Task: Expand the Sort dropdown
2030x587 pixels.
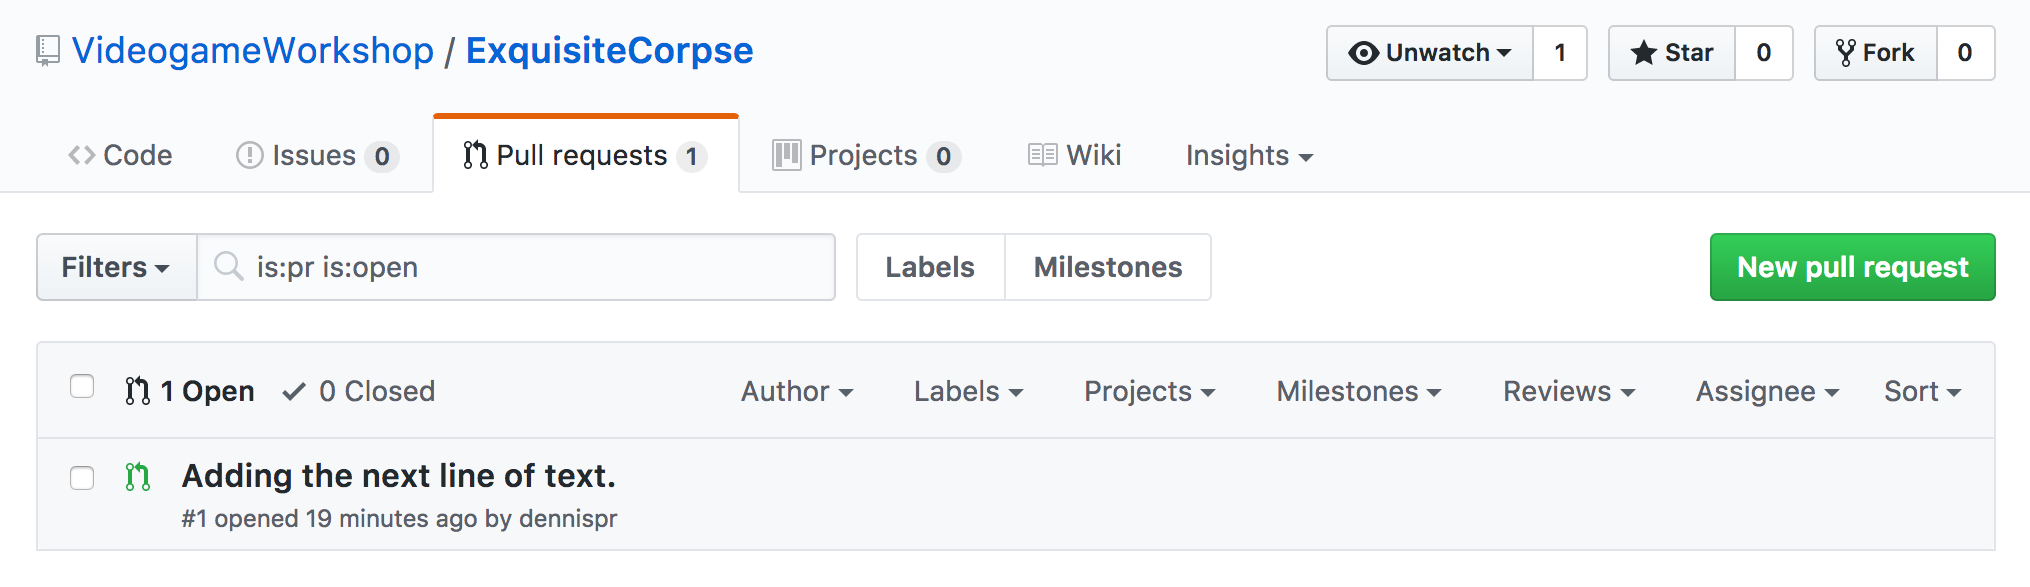Action: click(x=1922, y=391)
